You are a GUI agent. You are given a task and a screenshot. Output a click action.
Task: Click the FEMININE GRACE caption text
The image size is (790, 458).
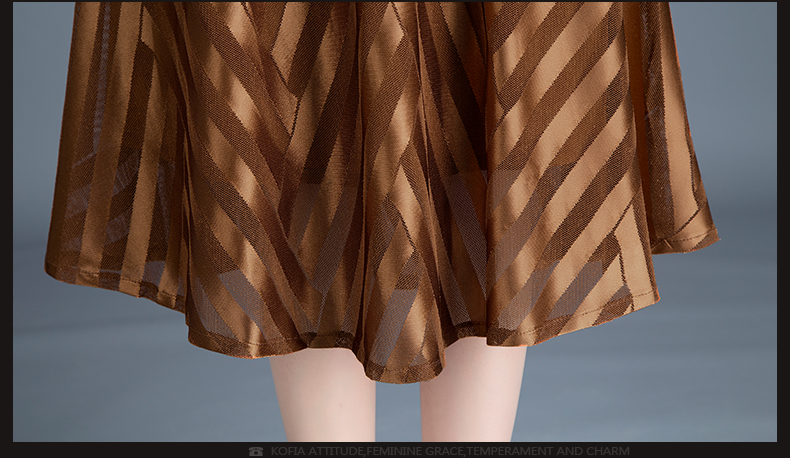[x=415, y=452]
